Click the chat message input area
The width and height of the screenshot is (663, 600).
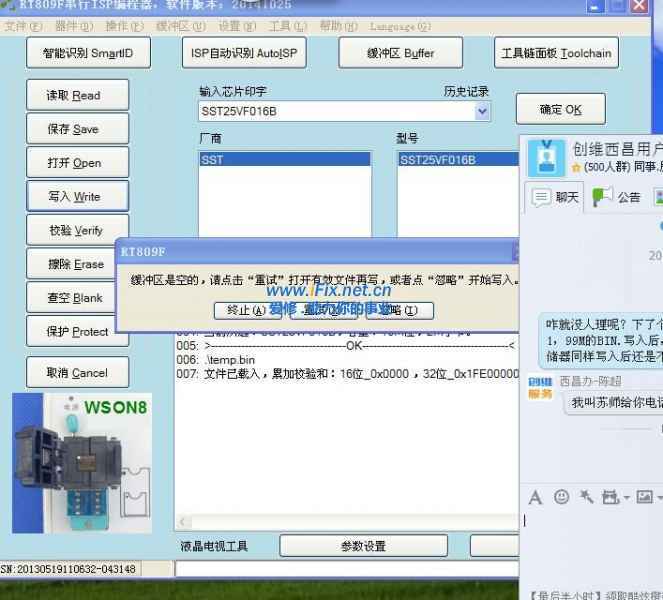click(593, 548)
